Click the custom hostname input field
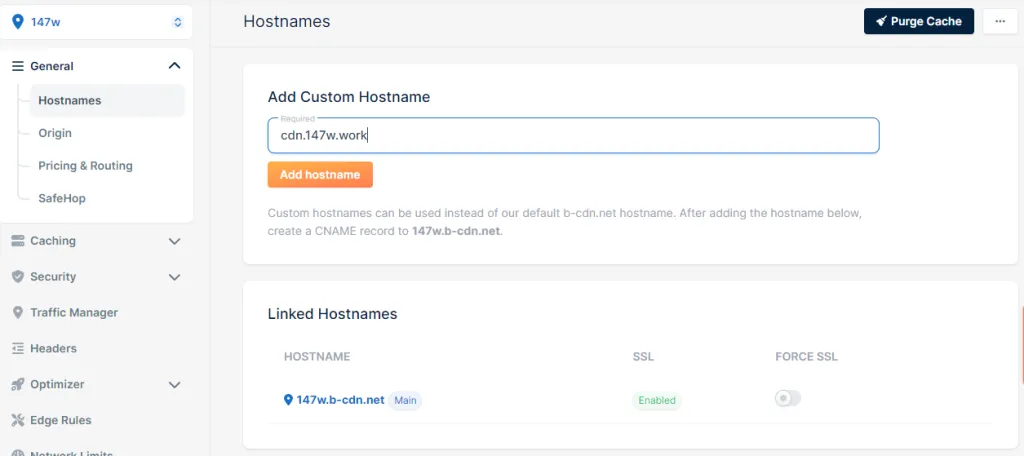 pos(573,136)
